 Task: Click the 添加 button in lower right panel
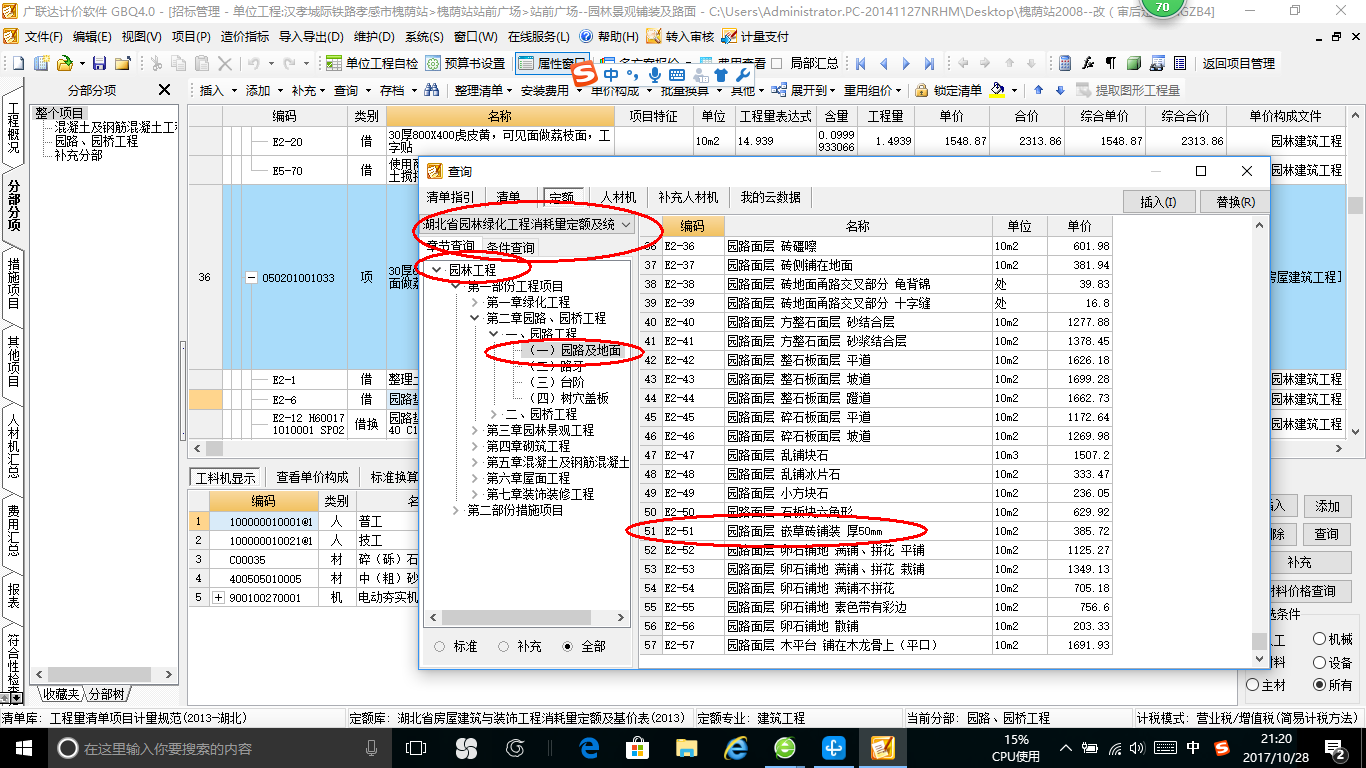coord(1327,506)
